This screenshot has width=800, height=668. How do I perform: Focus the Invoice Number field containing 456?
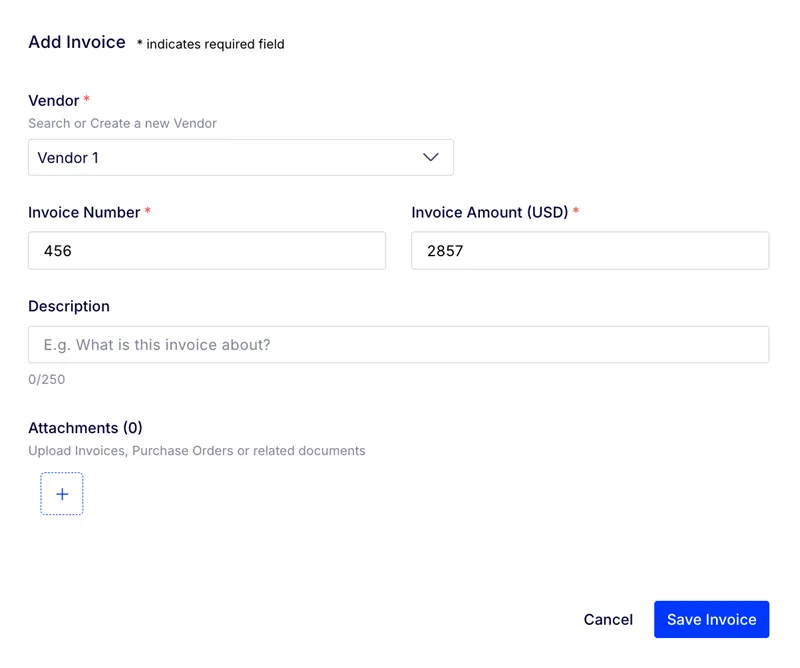point(207,251)
